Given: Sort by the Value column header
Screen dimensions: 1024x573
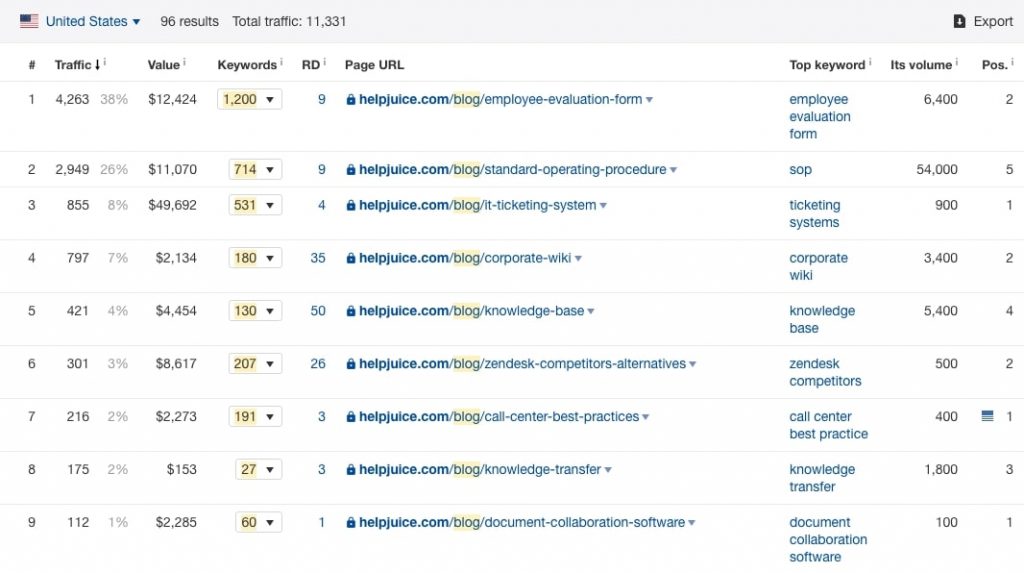Looking at the screenshot, I should (x=163, y=65).
